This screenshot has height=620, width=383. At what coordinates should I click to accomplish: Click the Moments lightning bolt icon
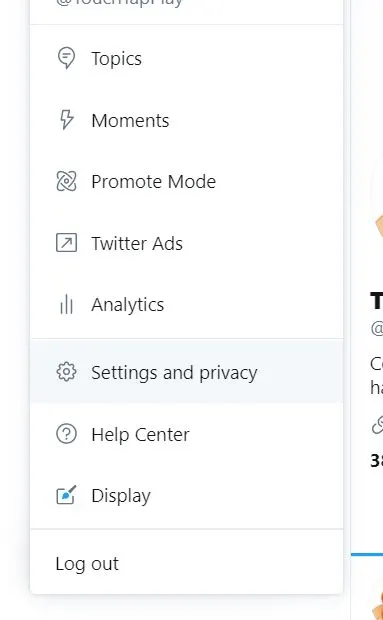67,119
